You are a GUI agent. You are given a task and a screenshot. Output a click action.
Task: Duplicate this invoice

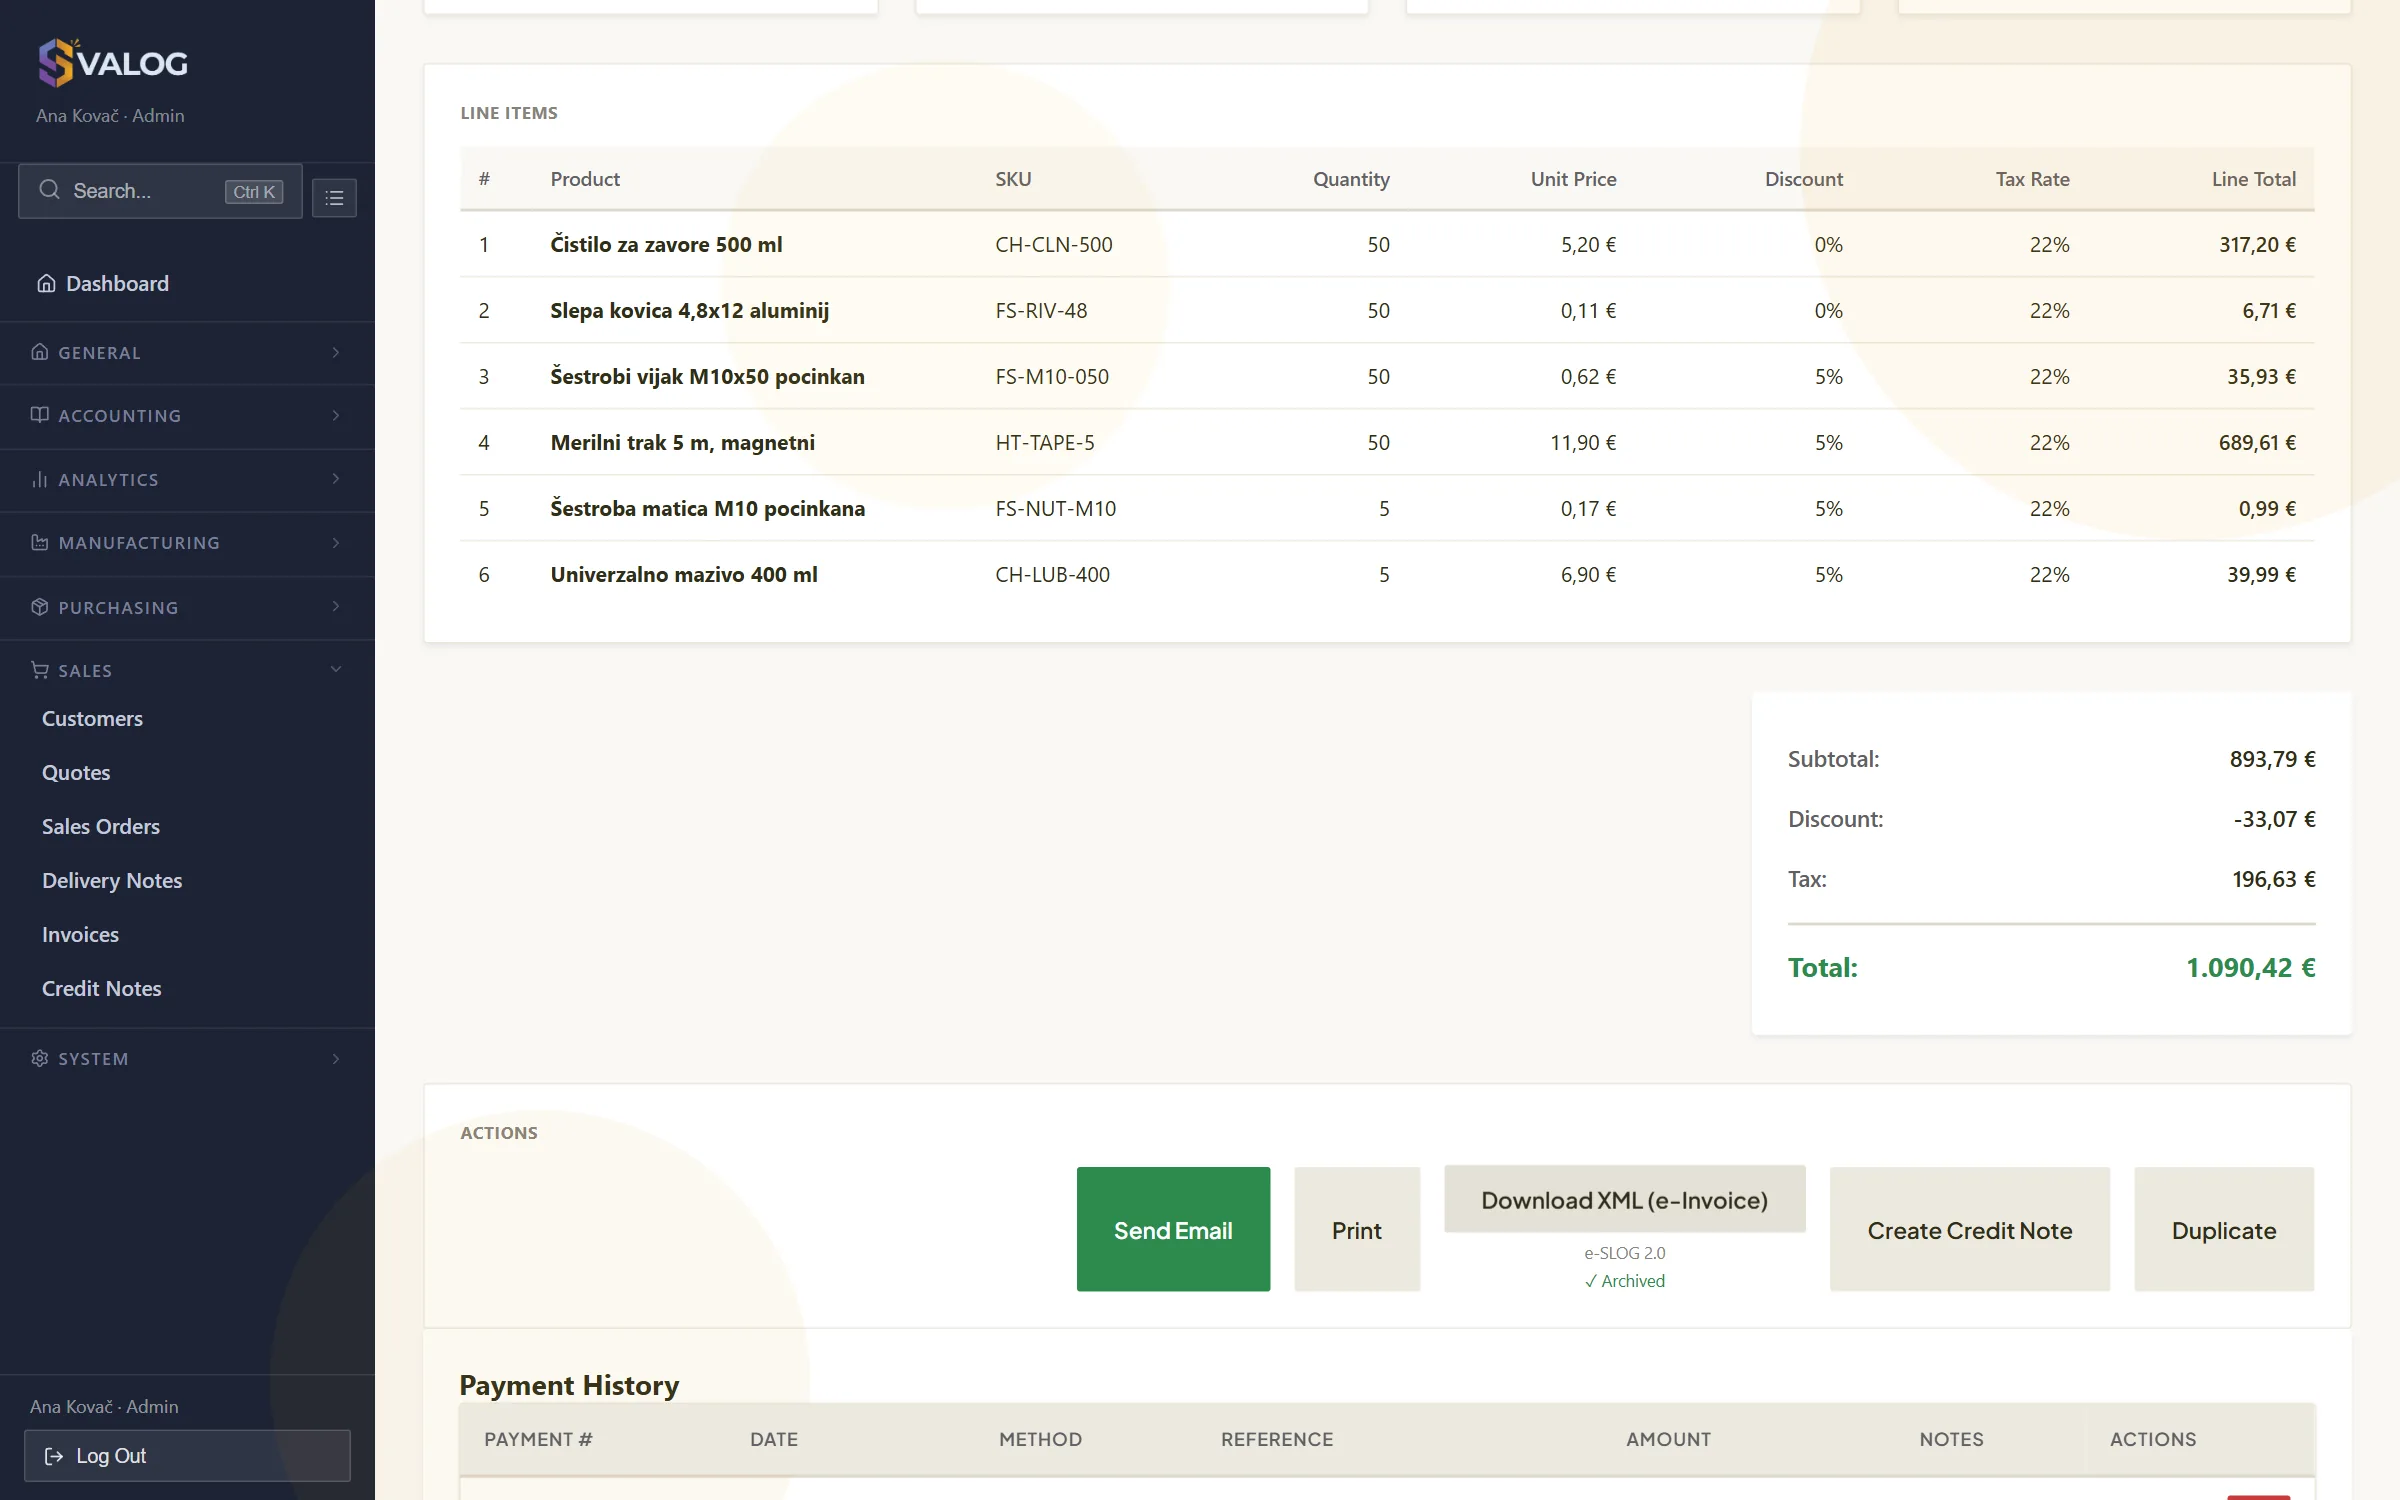2224,1229
